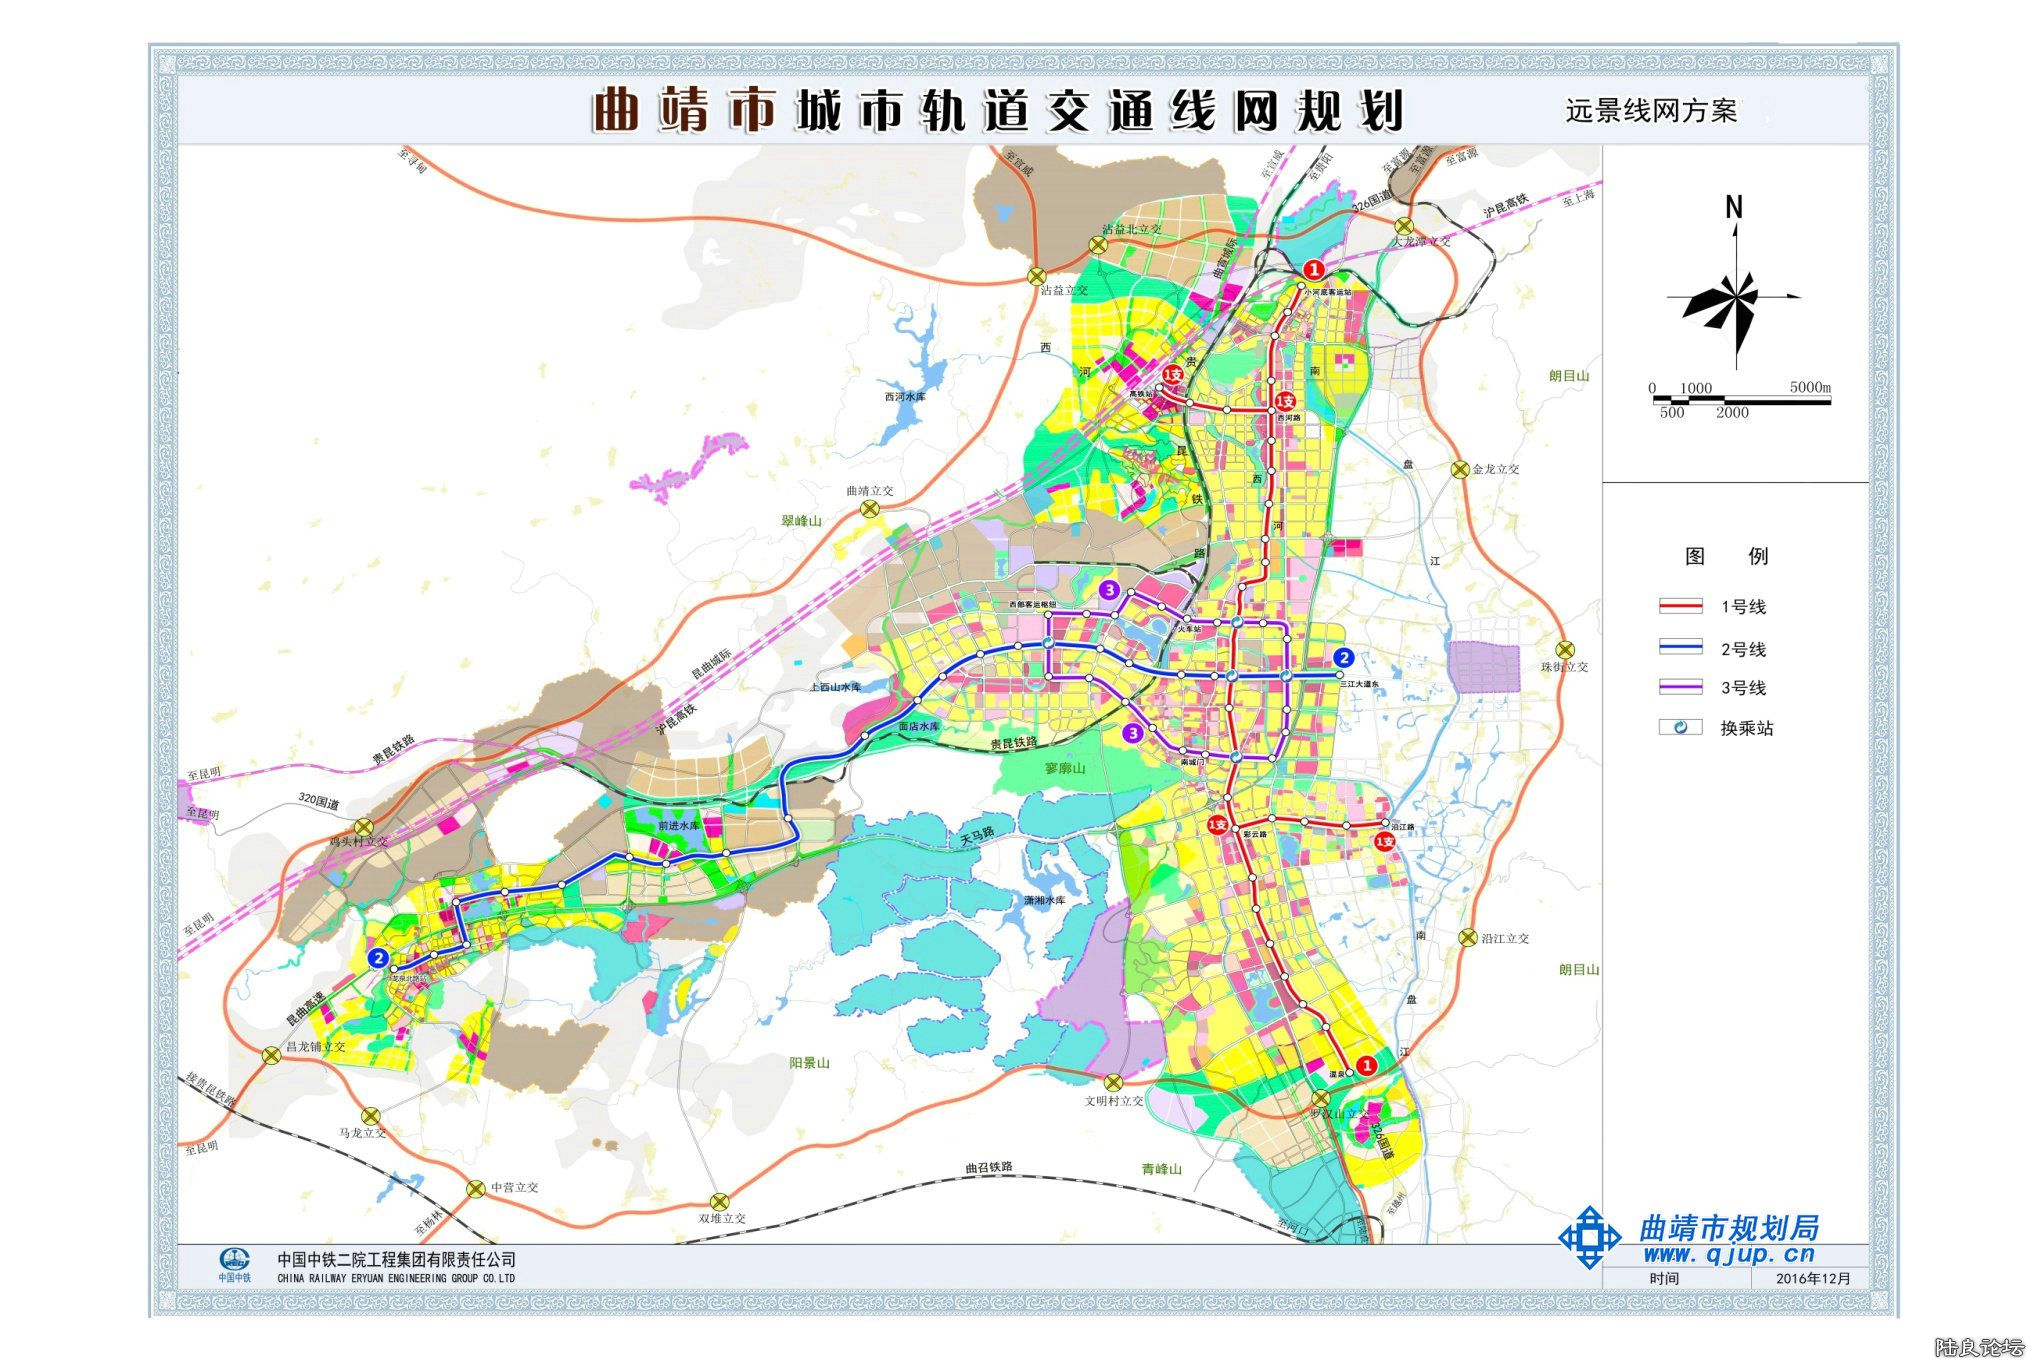Image resolution: width=2031 pixels, height=1363 pixels.
Task: Click the 珠街立交 interchange marker
Action: coord(1564,650)
